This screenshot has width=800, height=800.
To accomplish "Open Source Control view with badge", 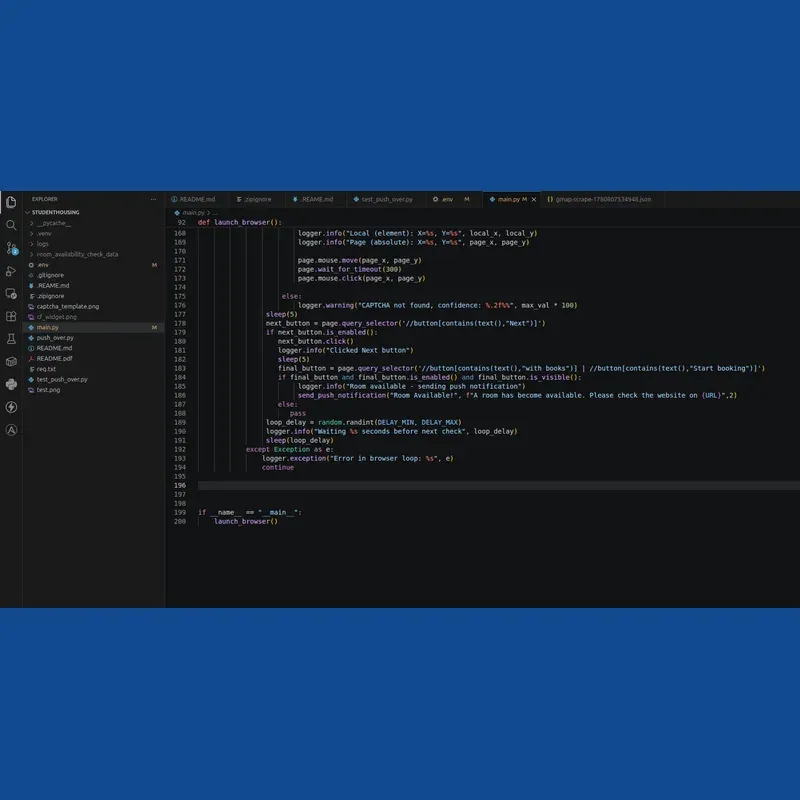I will point(11,248).
